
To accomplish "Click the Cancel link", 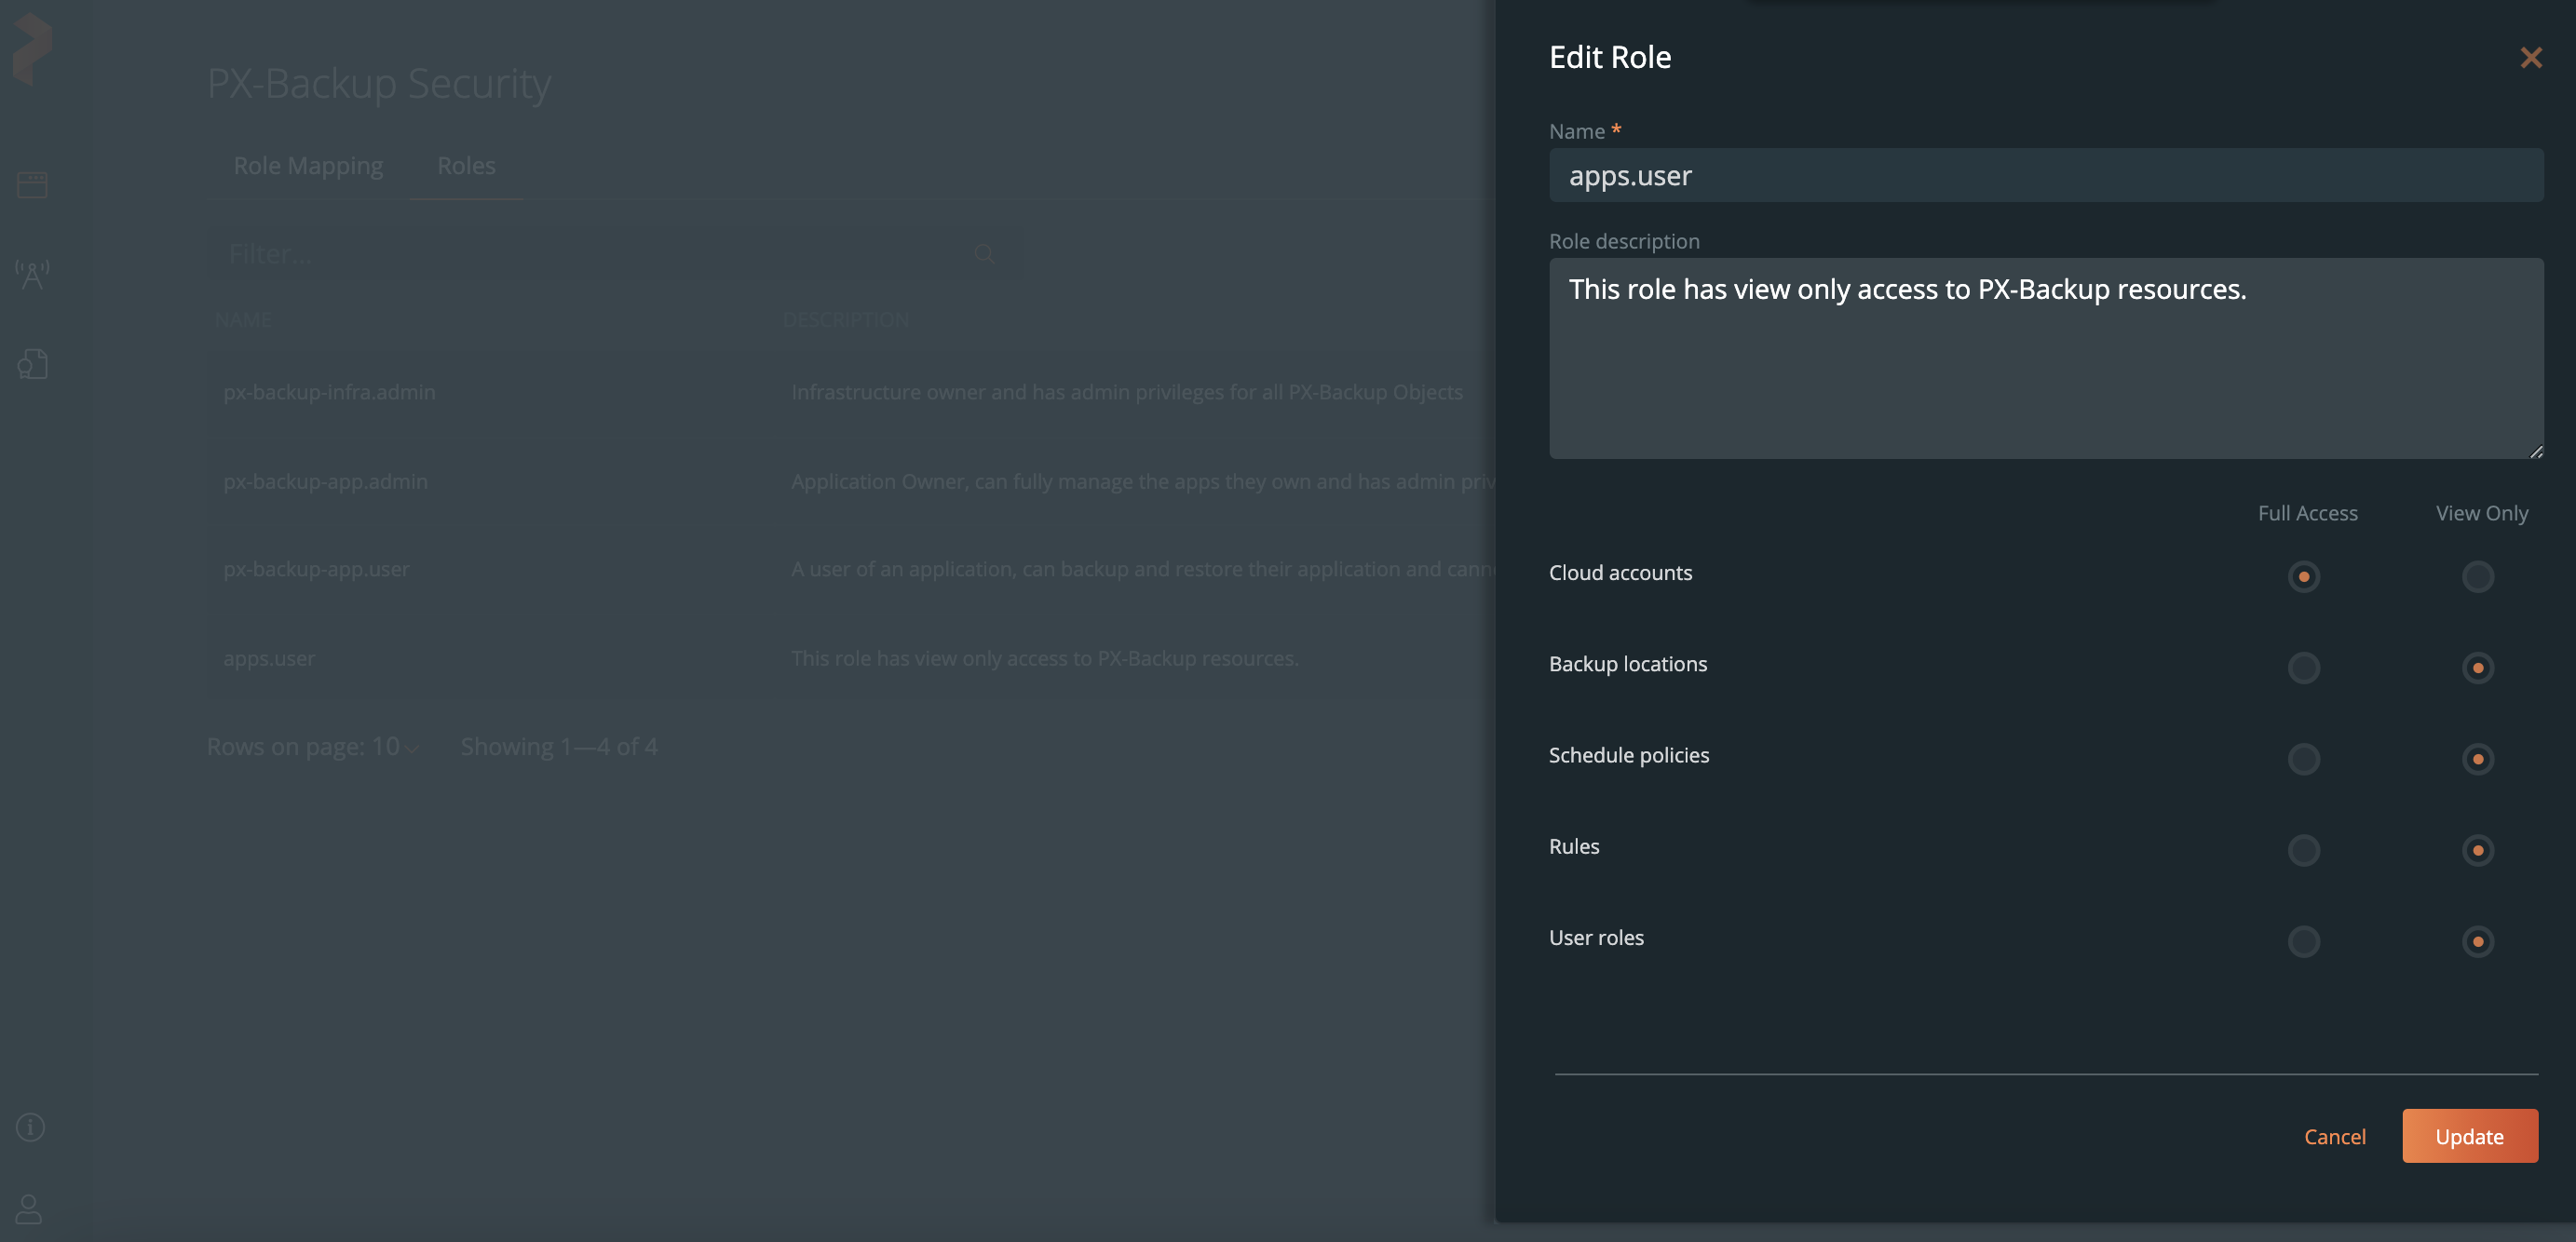I will click(x=2334, y=1136).
